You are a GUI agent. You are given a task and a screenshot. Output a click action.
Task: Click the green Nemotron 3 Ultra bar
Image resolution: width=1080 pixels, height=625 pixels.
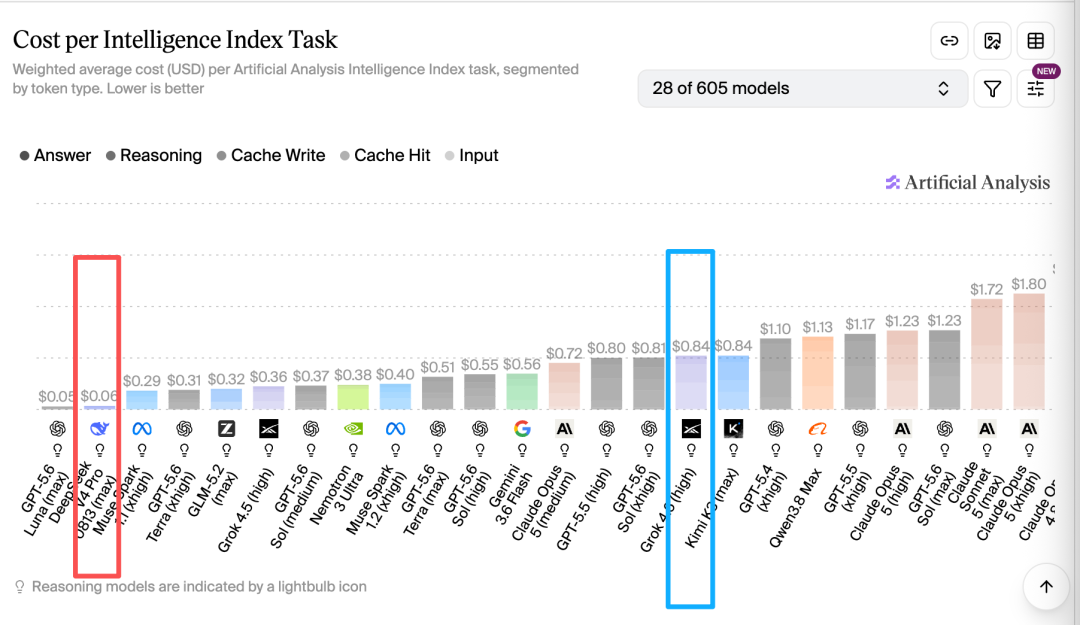coord(353,398)
